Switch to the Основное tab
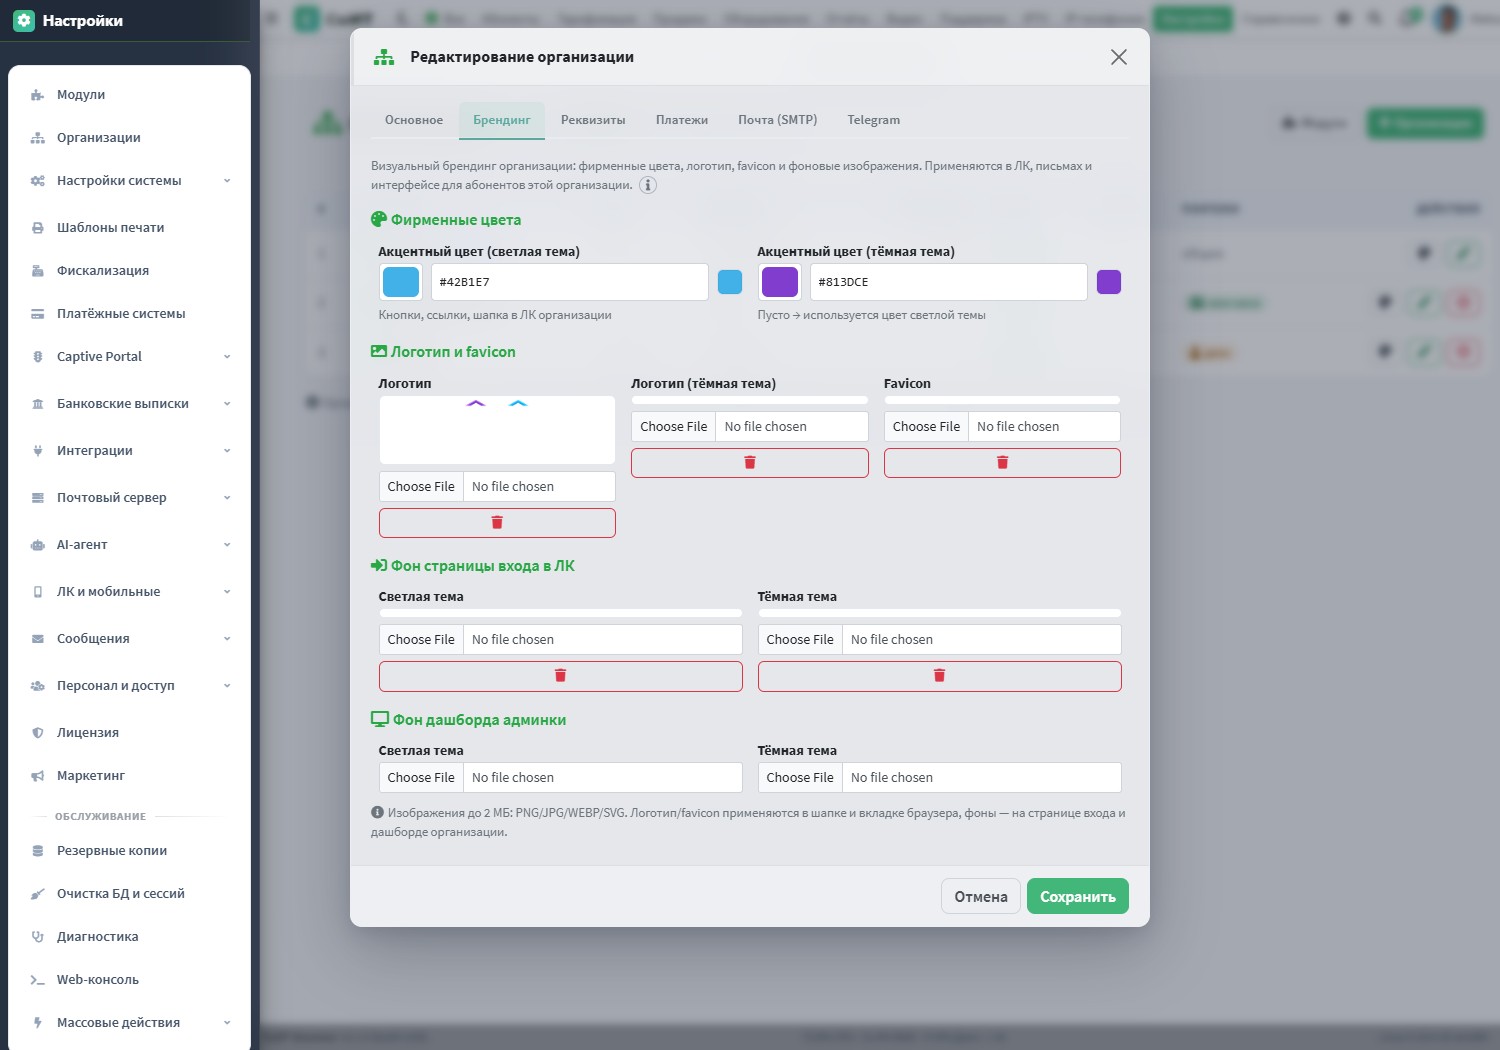Screen dimensions: 1500x1050 (414, 120)
